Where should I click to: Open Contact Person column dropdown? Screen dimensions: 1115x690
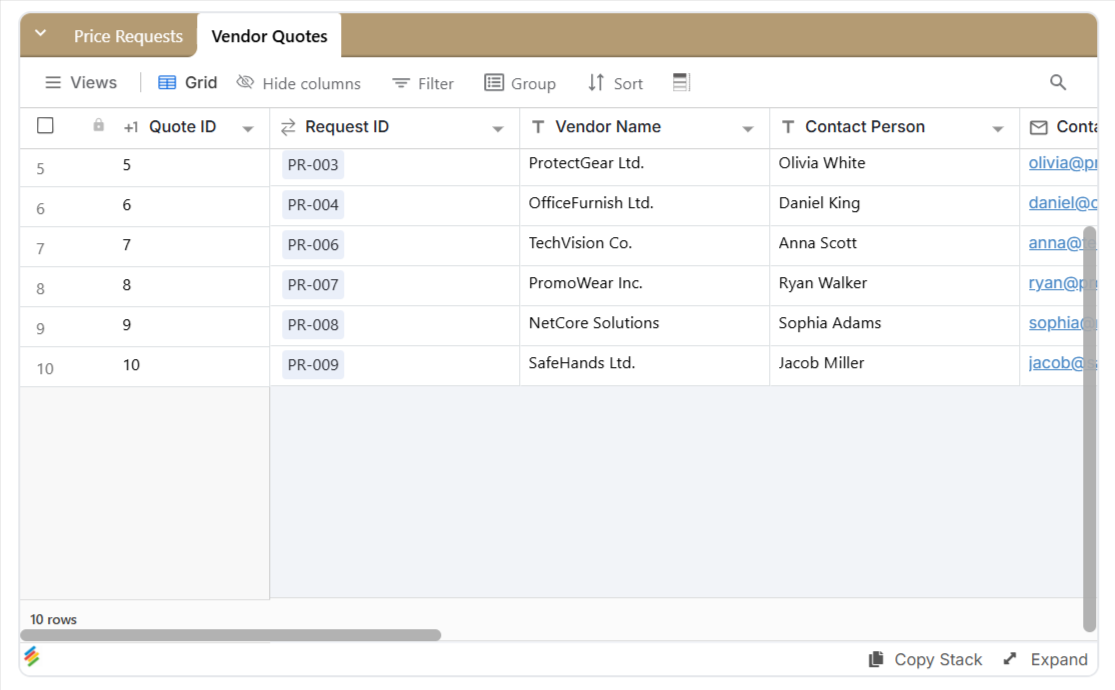point(998,129)
